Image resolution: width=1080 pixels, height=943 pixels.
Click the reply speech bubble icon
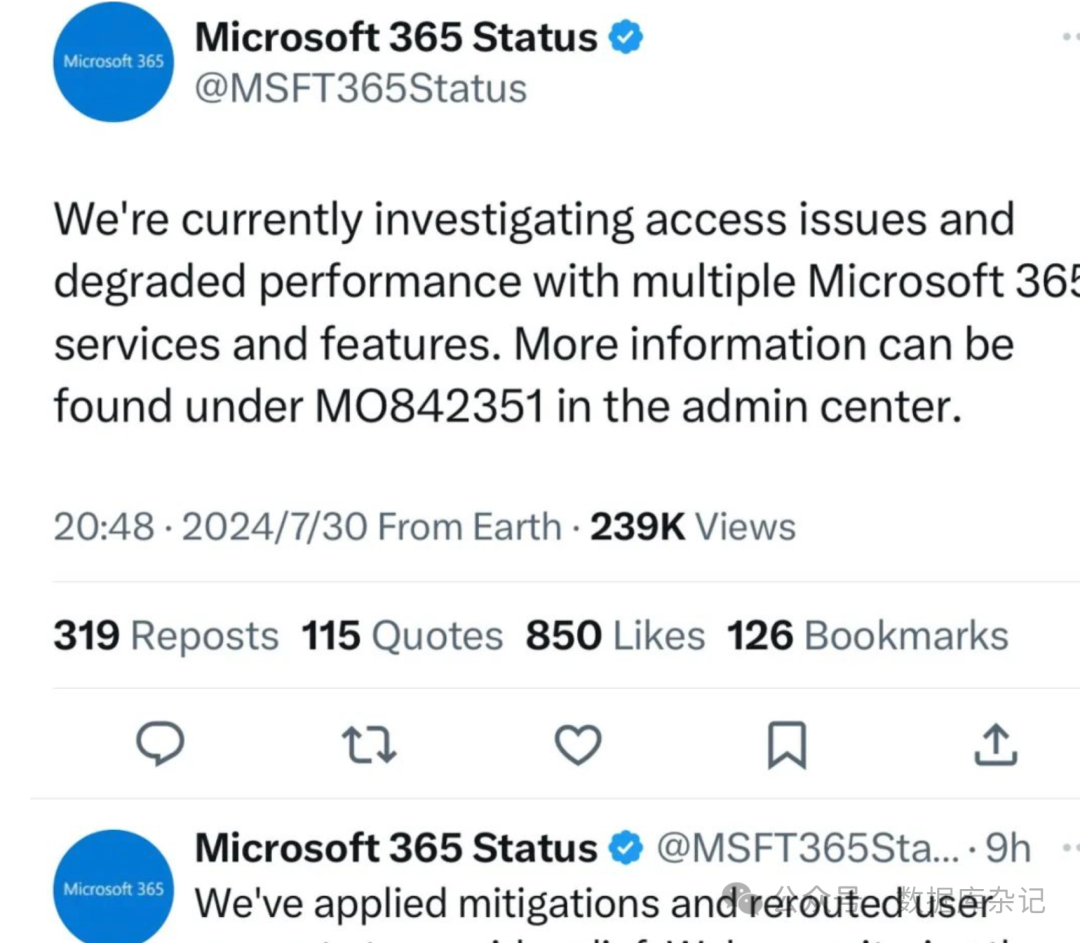point(159,745)
